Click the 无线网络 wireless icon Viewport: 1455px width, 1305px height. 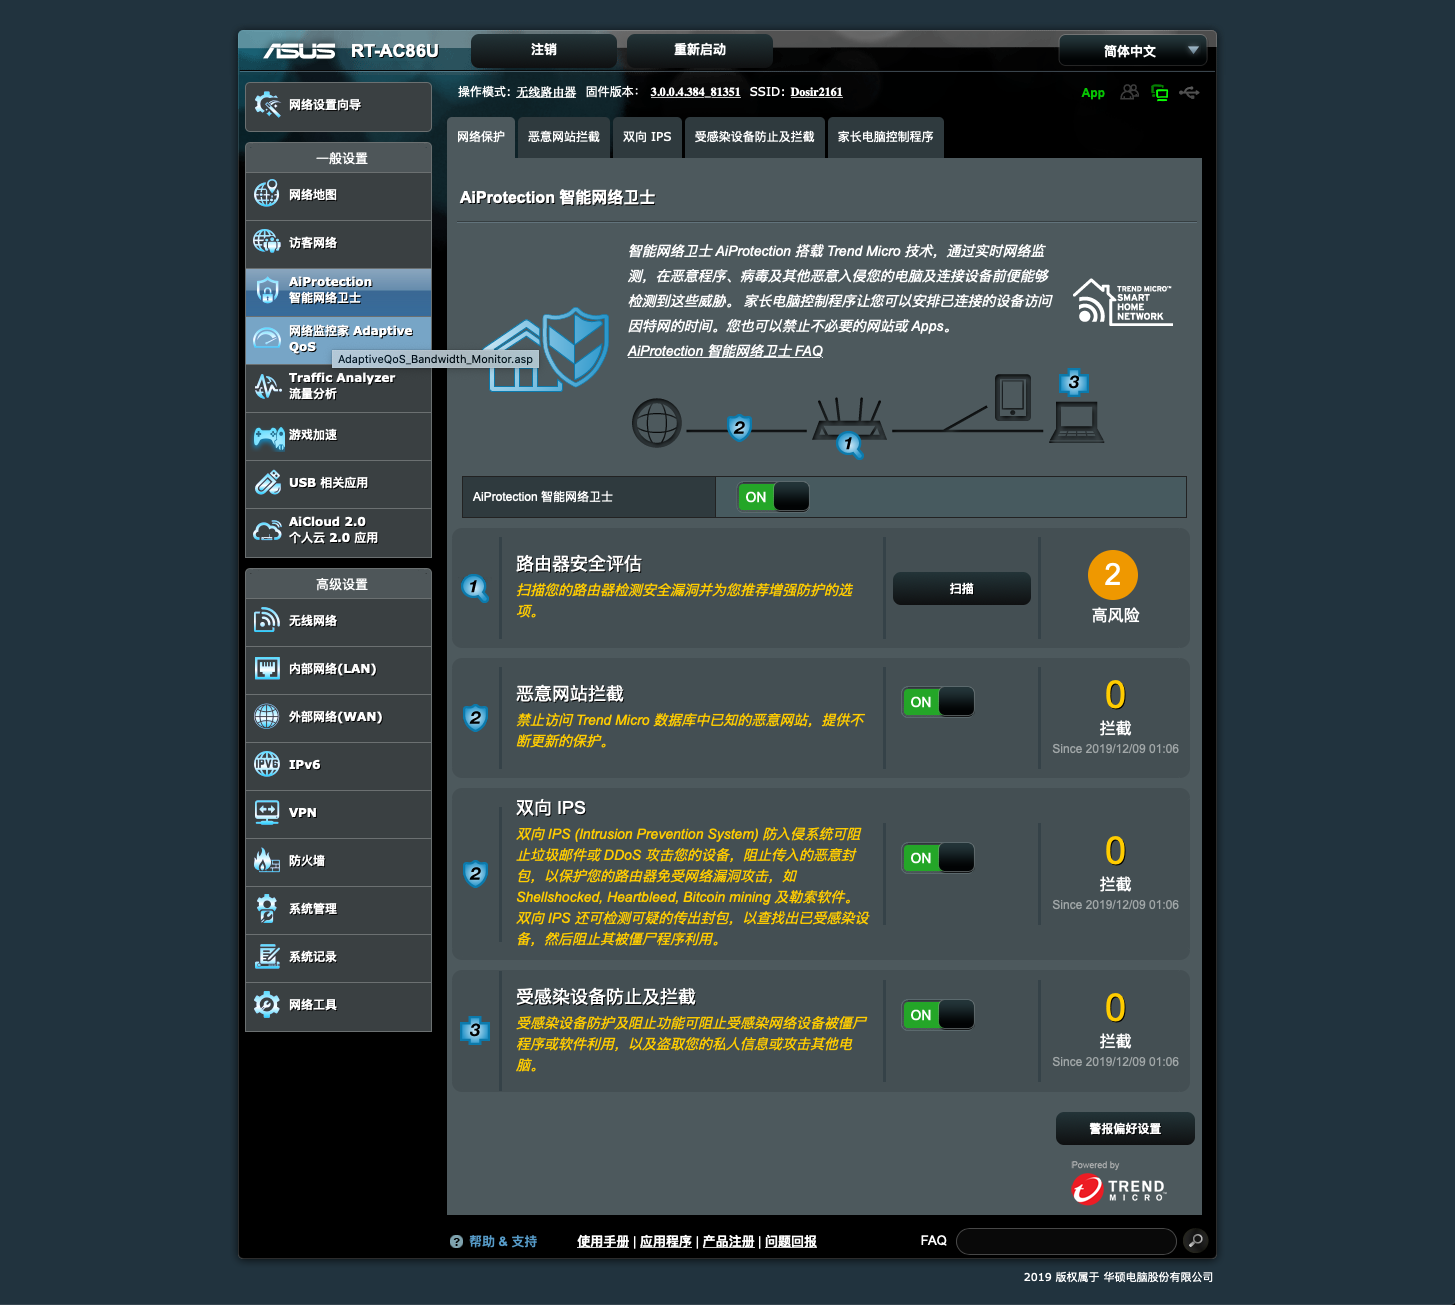tap(267, 620)
